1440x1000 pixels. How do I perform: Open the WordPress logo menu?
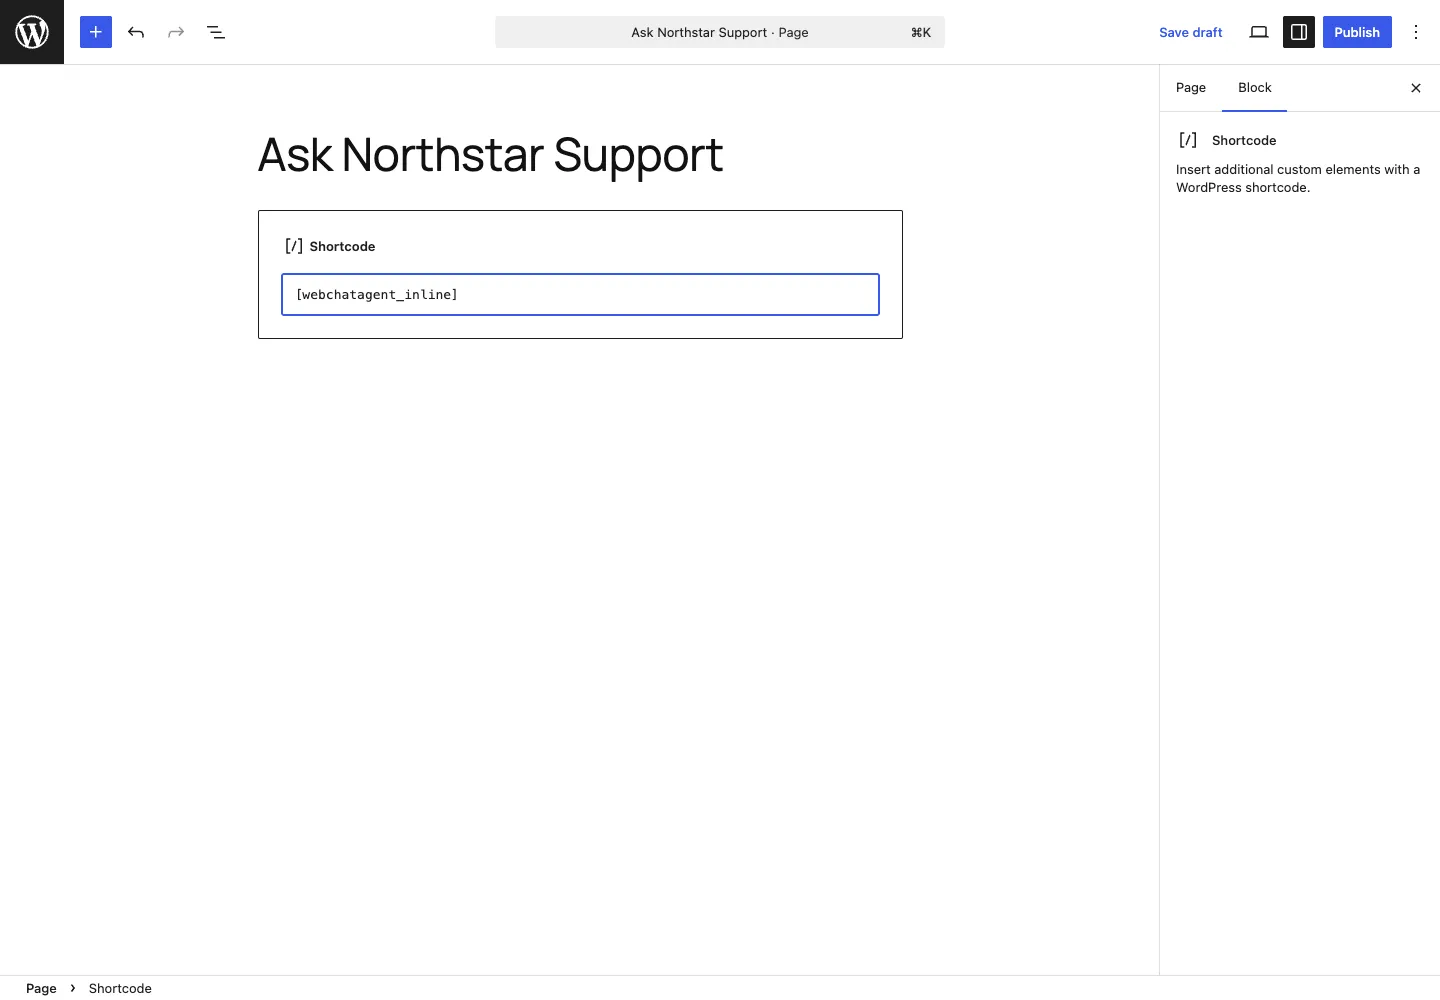(x=32, y=32)
